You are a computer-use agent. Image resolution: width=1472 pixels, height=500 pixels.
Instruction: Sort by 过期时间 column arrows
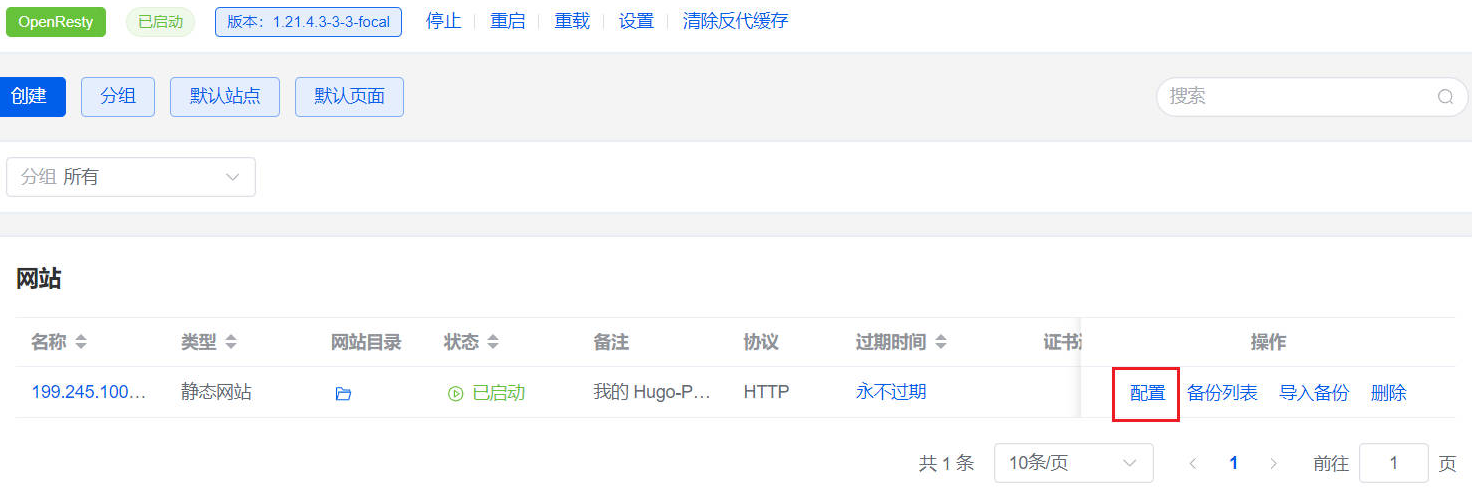point(940,343)
